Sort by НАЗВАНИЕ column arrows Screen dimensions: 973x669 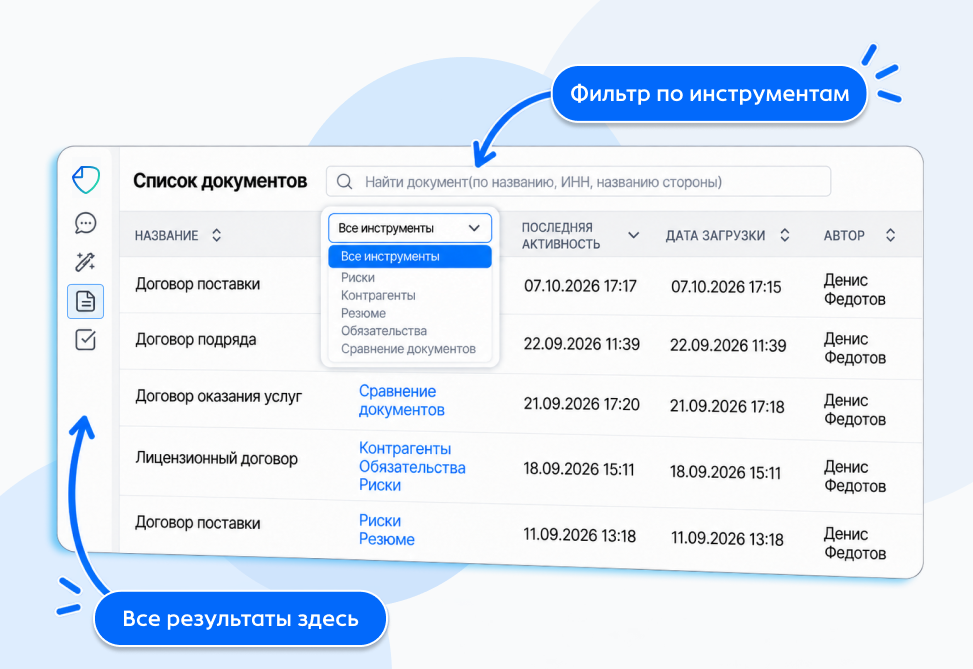[216, 235]
